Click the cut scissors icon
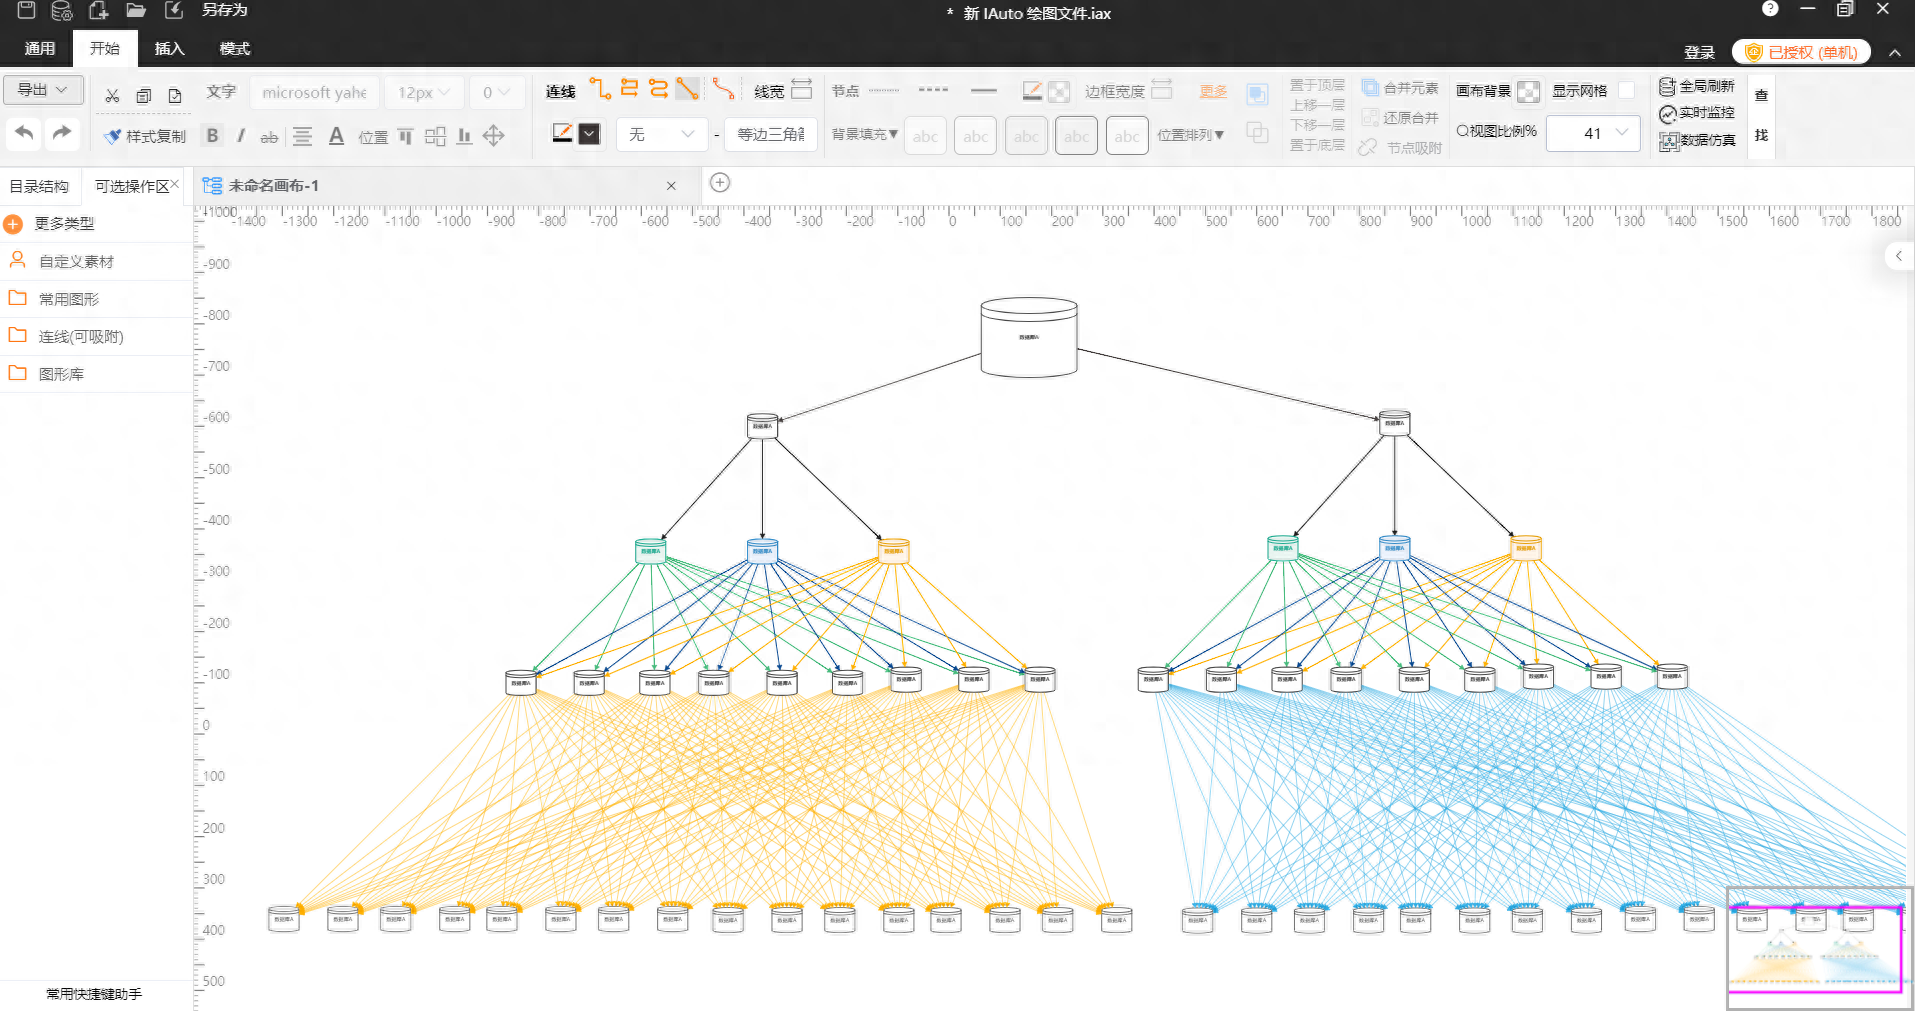This screenshot has width=1915, height=1011. coord(112,95)
